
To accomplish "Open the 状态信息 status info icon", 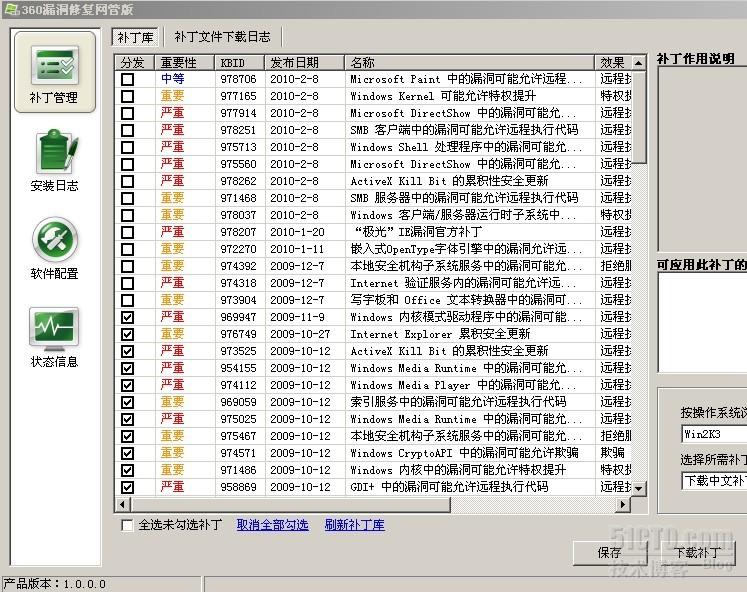I will coord(54,337).
